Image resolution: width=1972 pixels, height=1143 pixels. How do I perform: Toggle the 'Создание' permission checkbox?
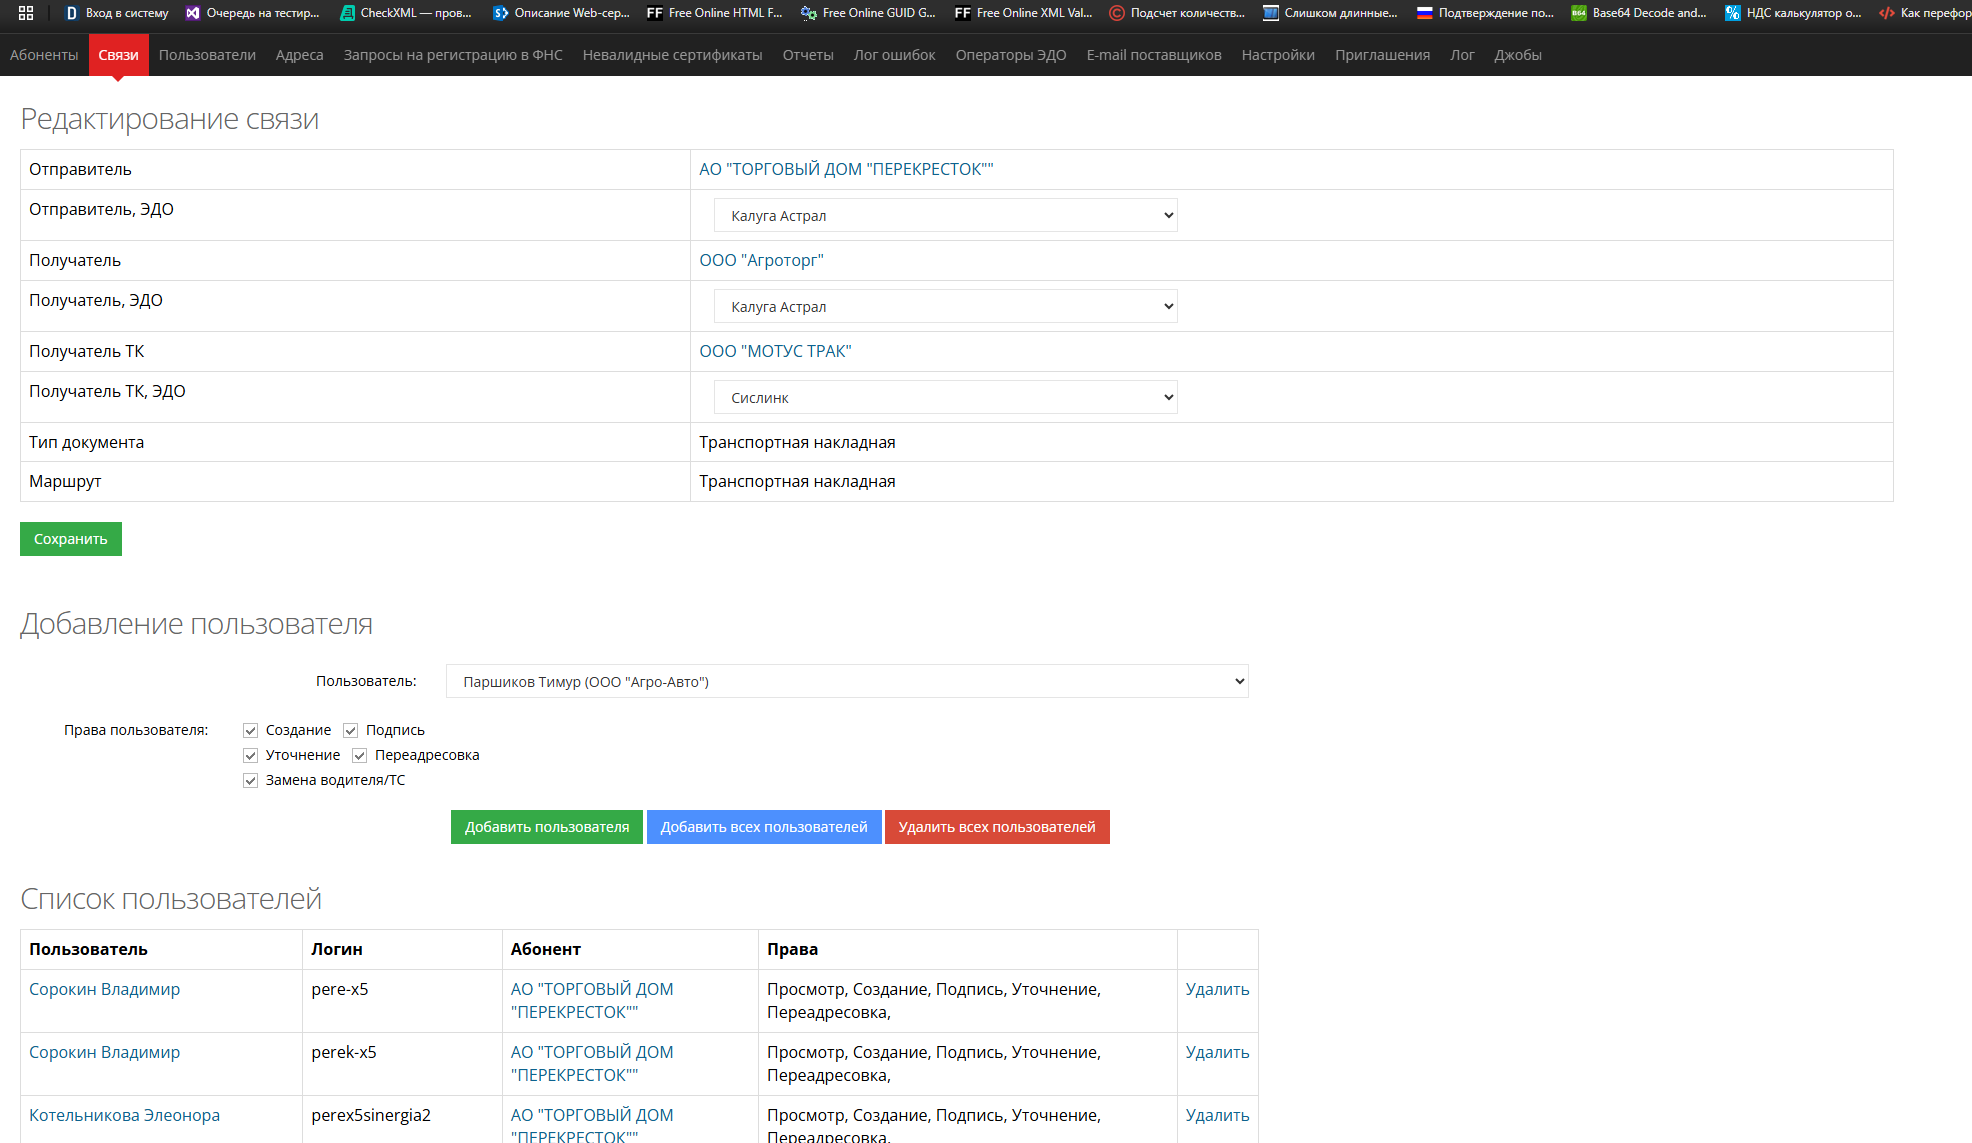[x=250, y=731]
